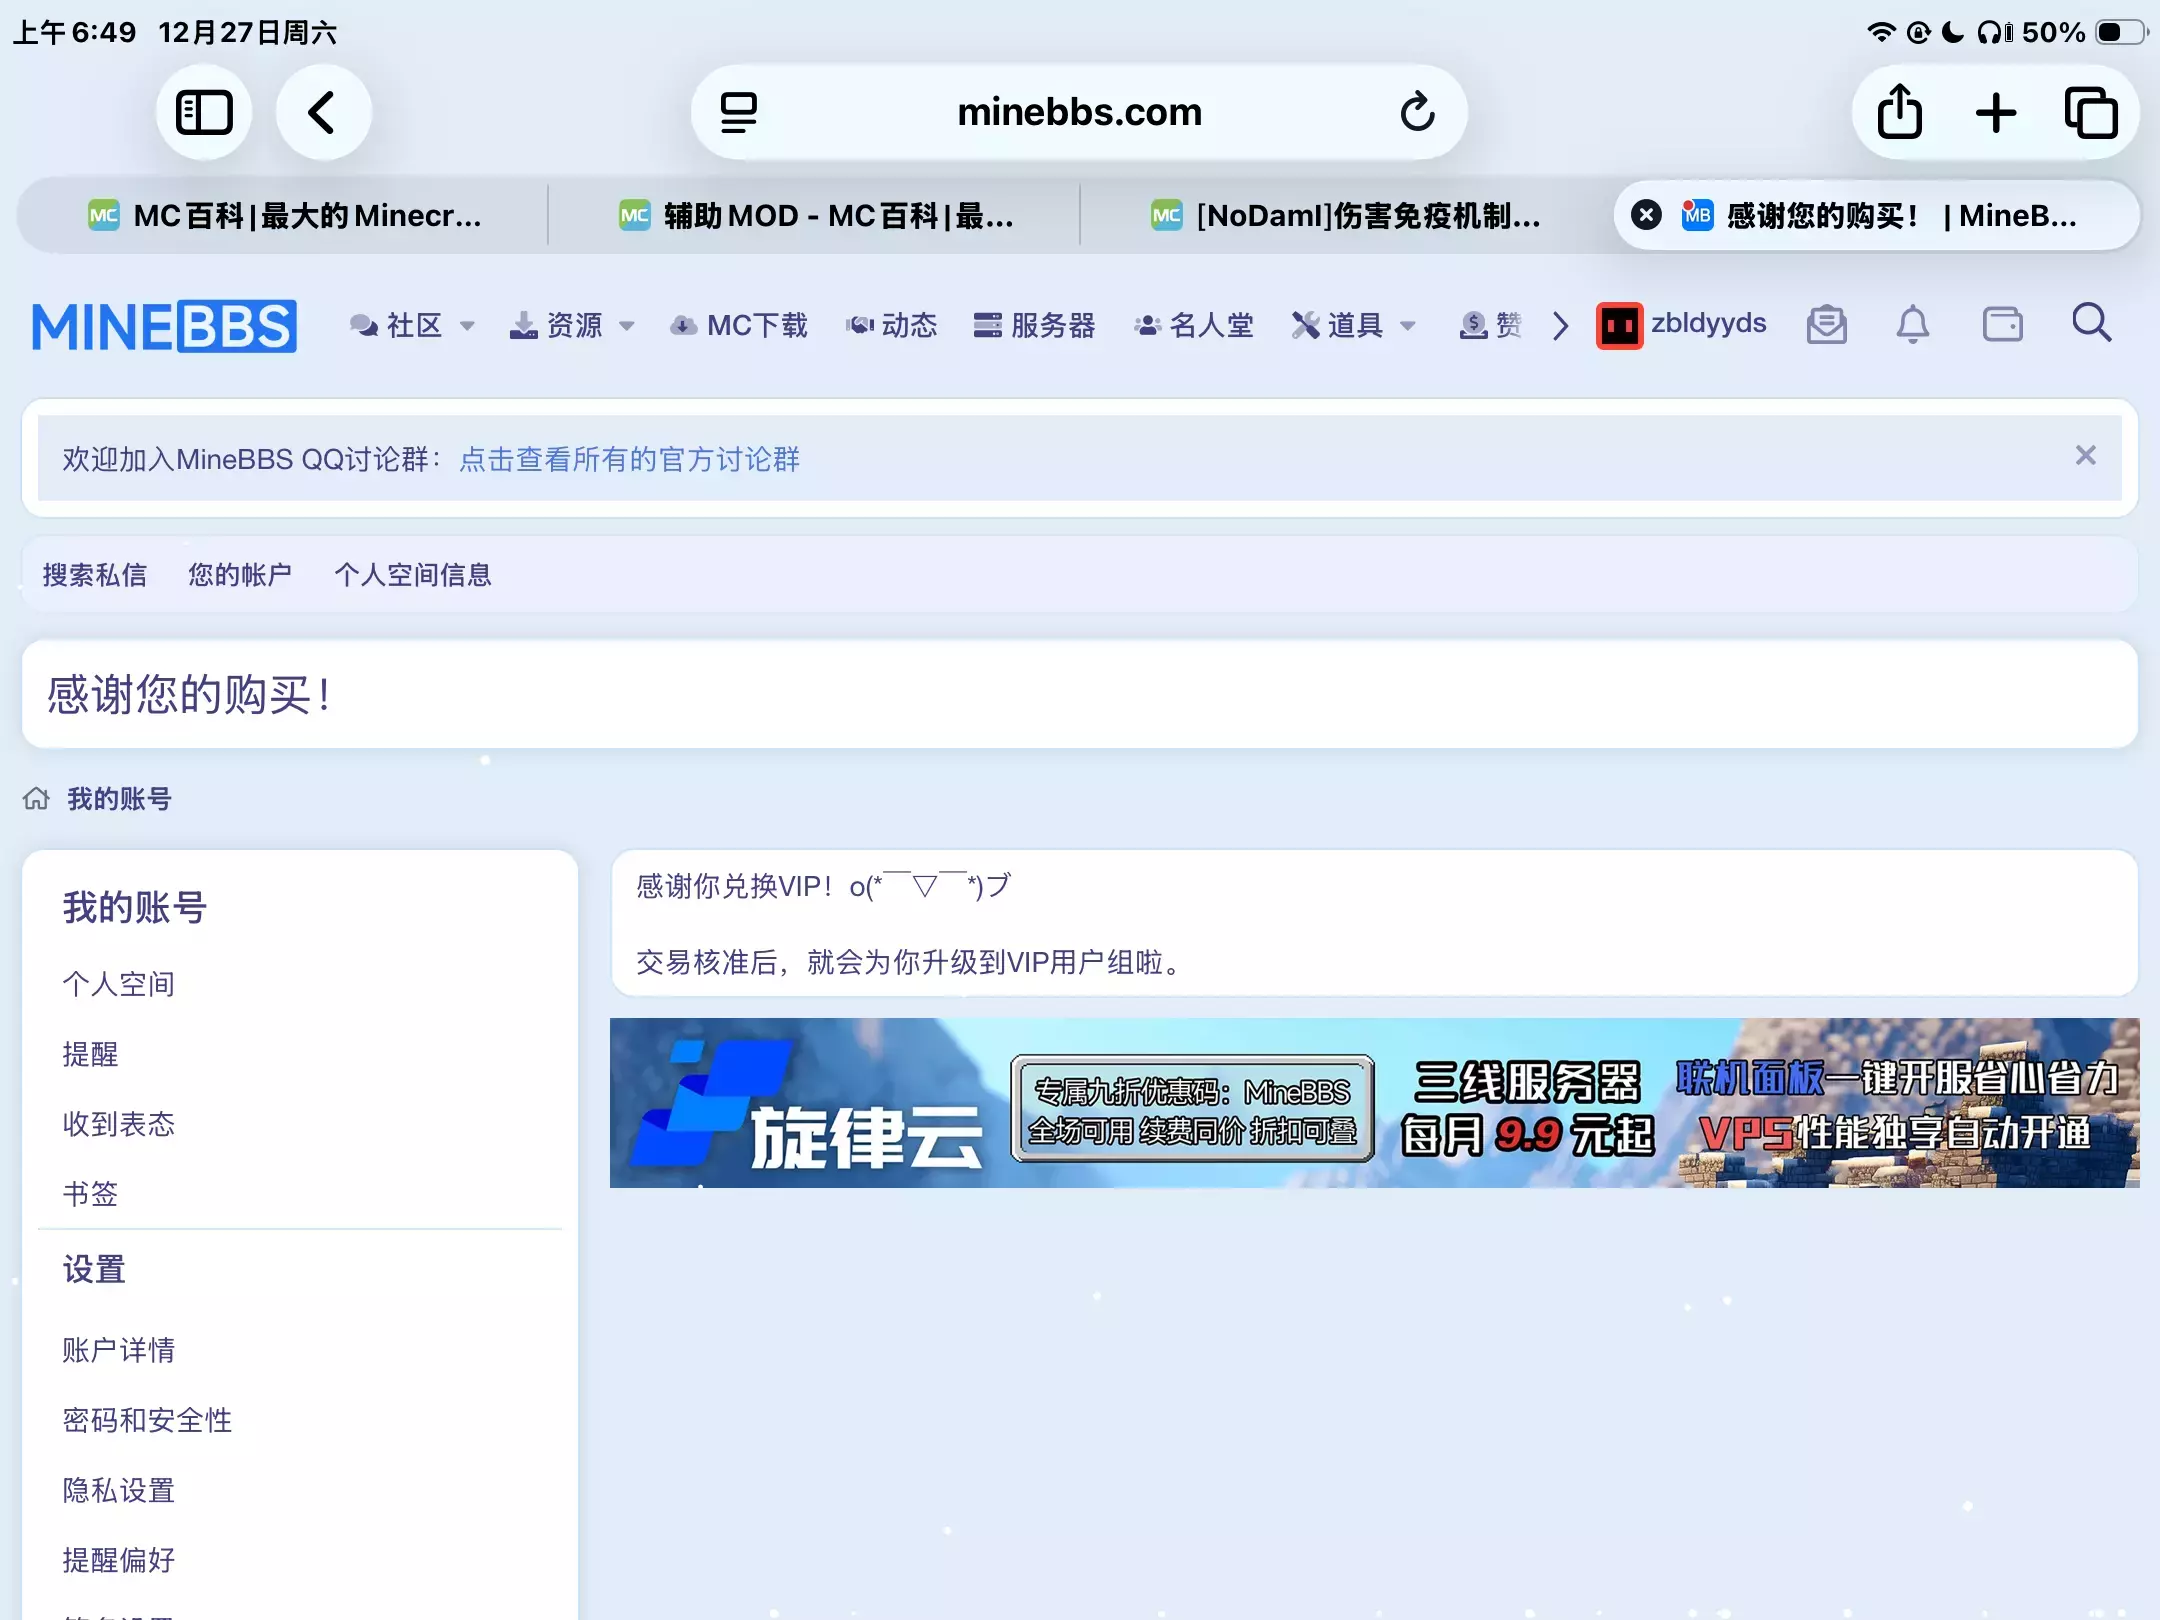Viewport: 2160px width, 1620px height.
Task: Open 动态 navigation item
Action: point(891,325)
